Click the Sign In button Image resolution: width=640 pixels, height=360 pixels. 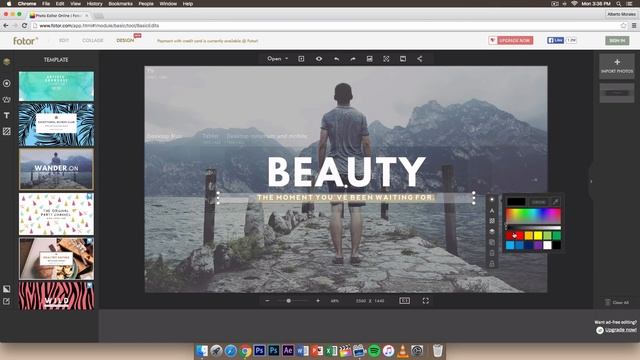pyautogui.click(x=617, y=40)
